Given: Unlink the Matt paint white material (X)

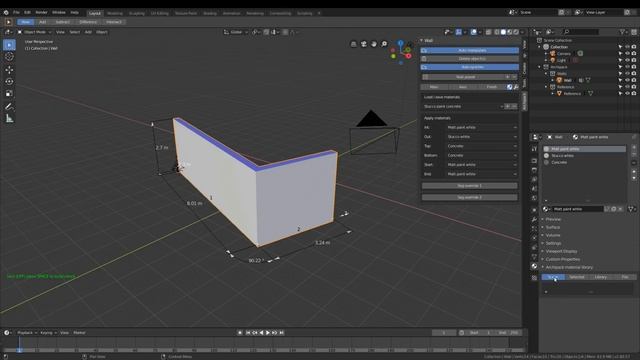Looking at the screenshot, I should pos(620,209).
